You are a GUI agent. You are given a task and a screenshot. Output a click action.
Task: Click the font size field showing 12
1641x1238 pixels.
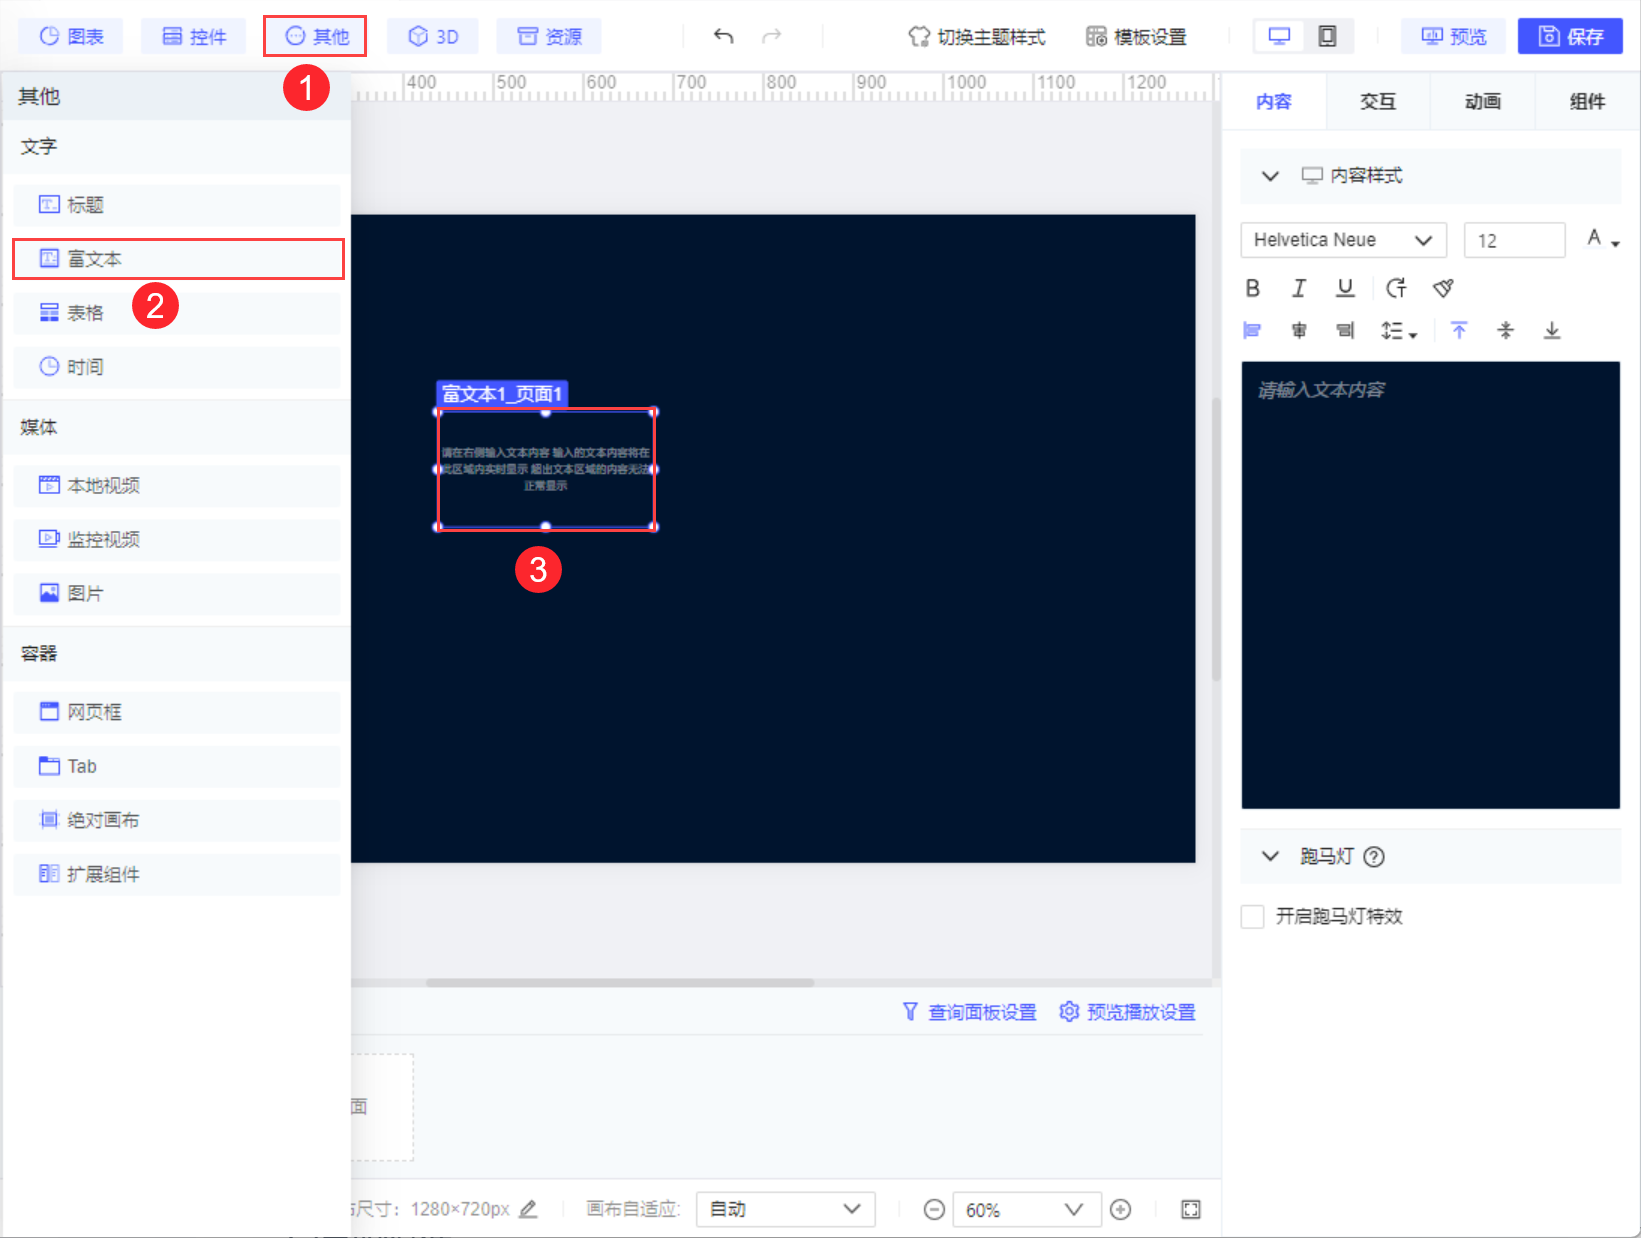pos(1514,241)
